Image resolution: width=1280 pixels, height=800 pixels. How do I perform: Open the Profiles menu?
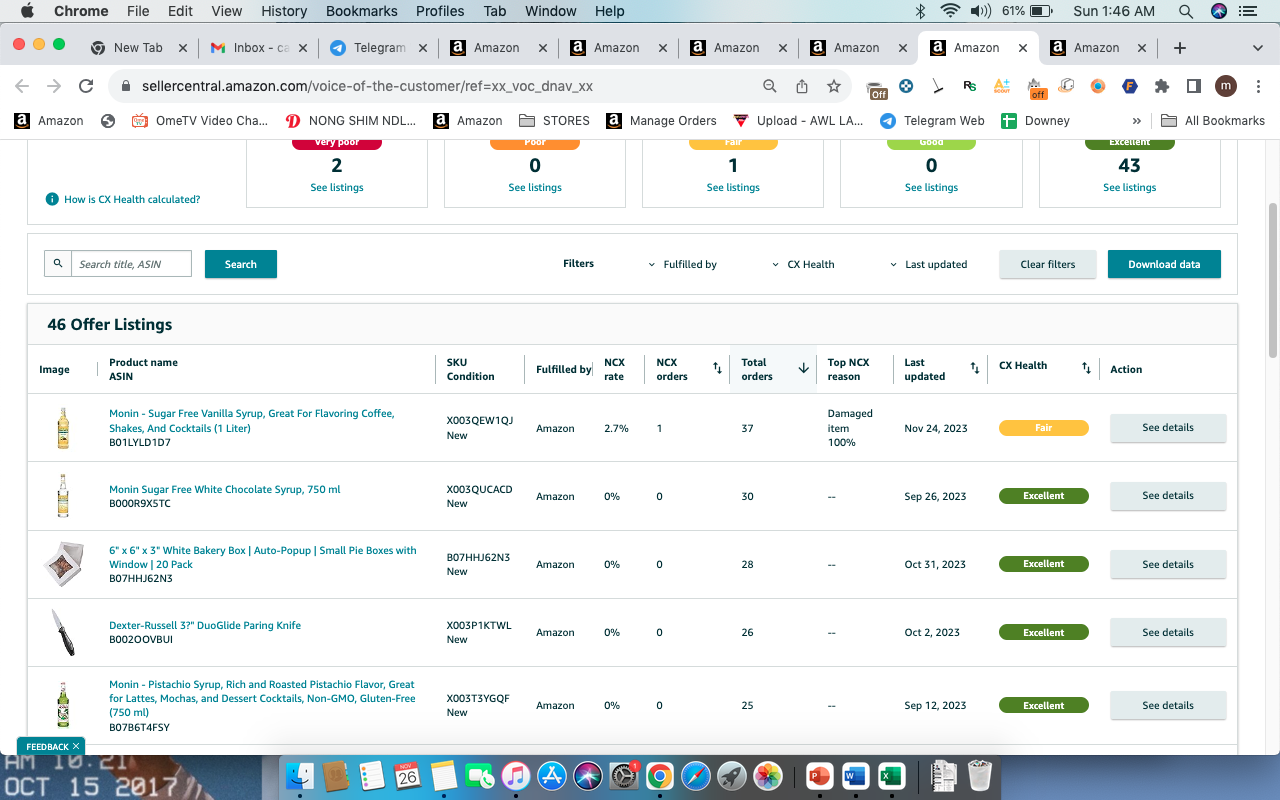click(x=440, y=11)
